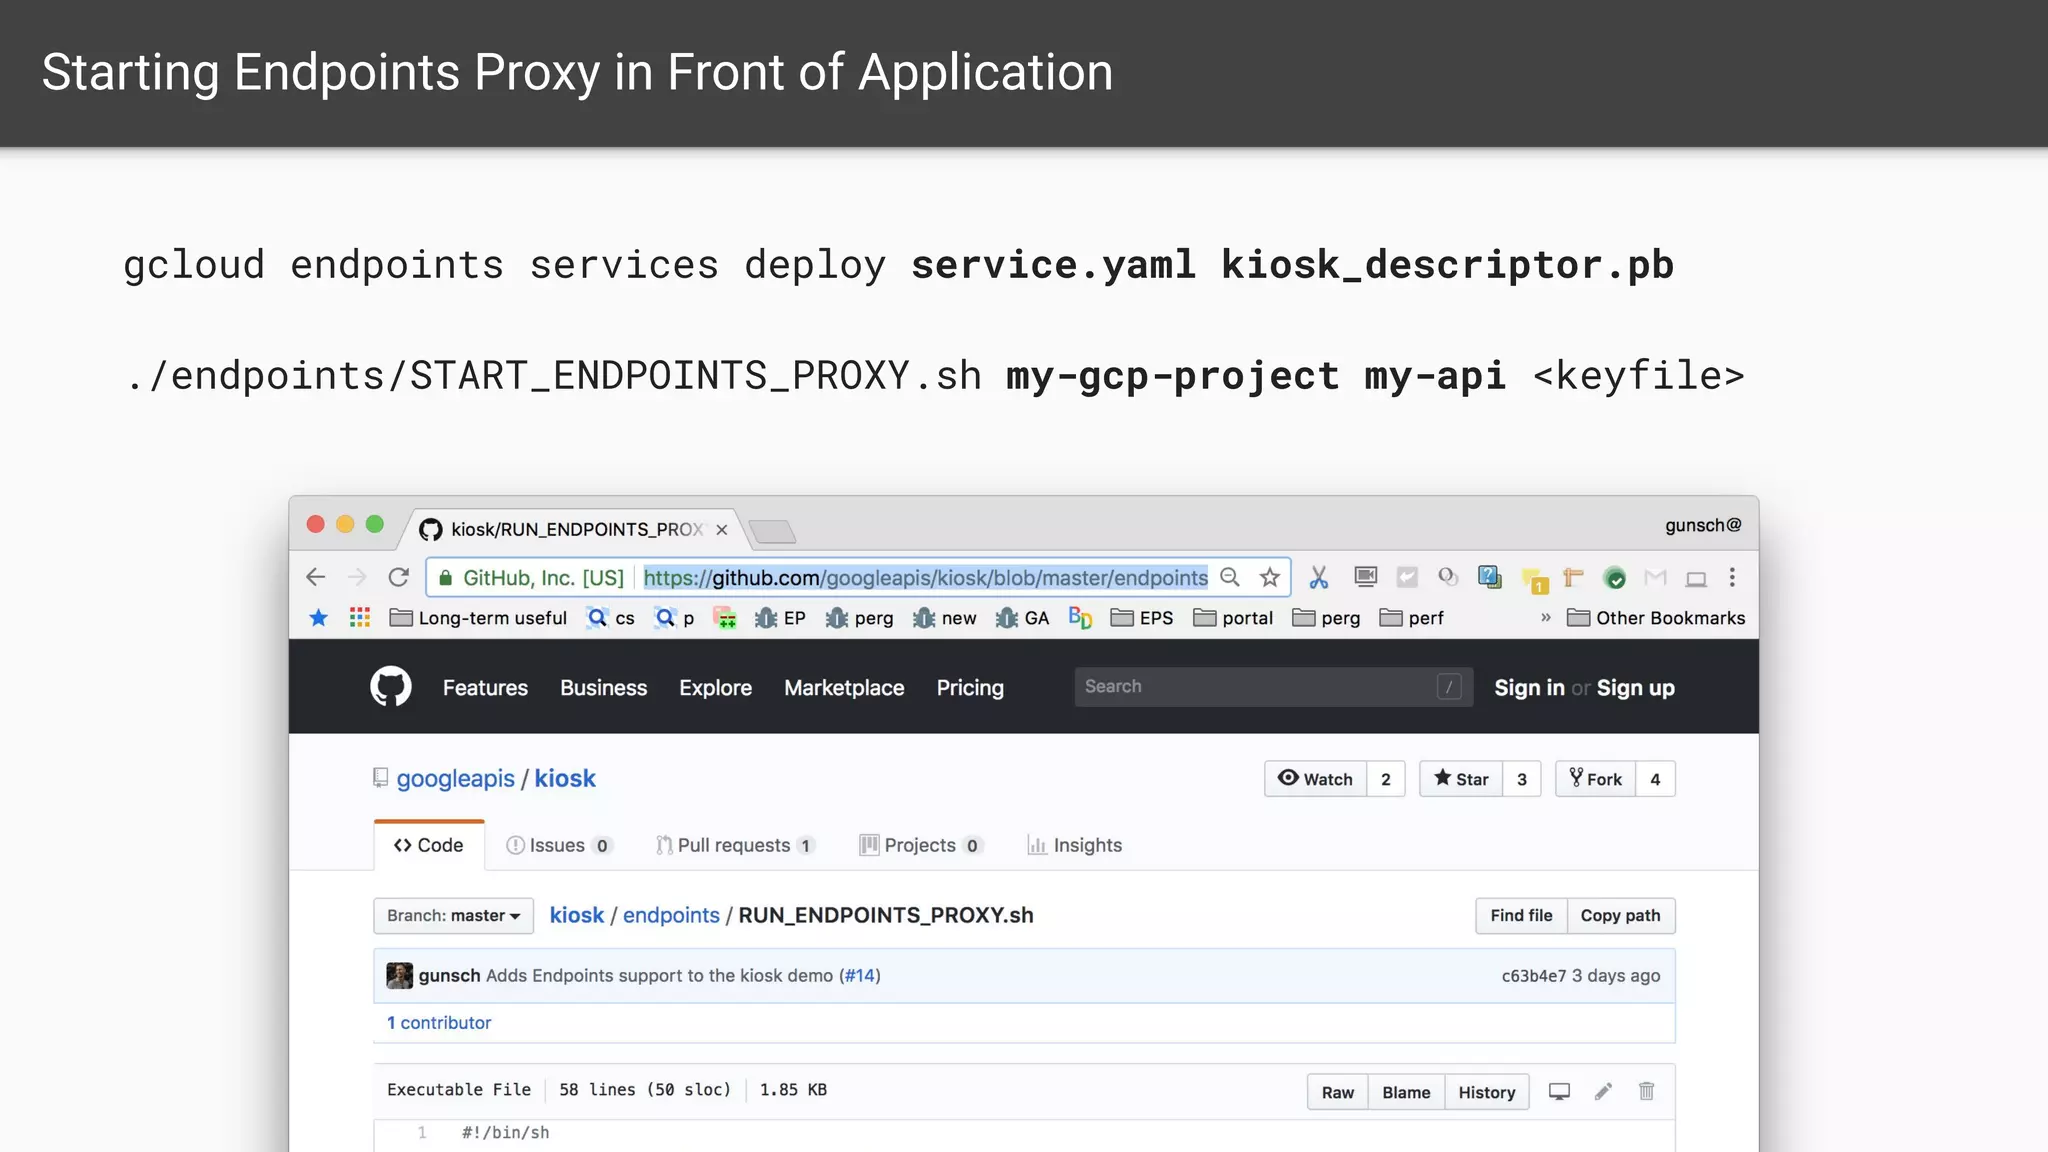This screenshot has width=2048, height=1152.
Task: Click the scissors extension icon
Action: pyautogui.click(x=1319, y=577)
